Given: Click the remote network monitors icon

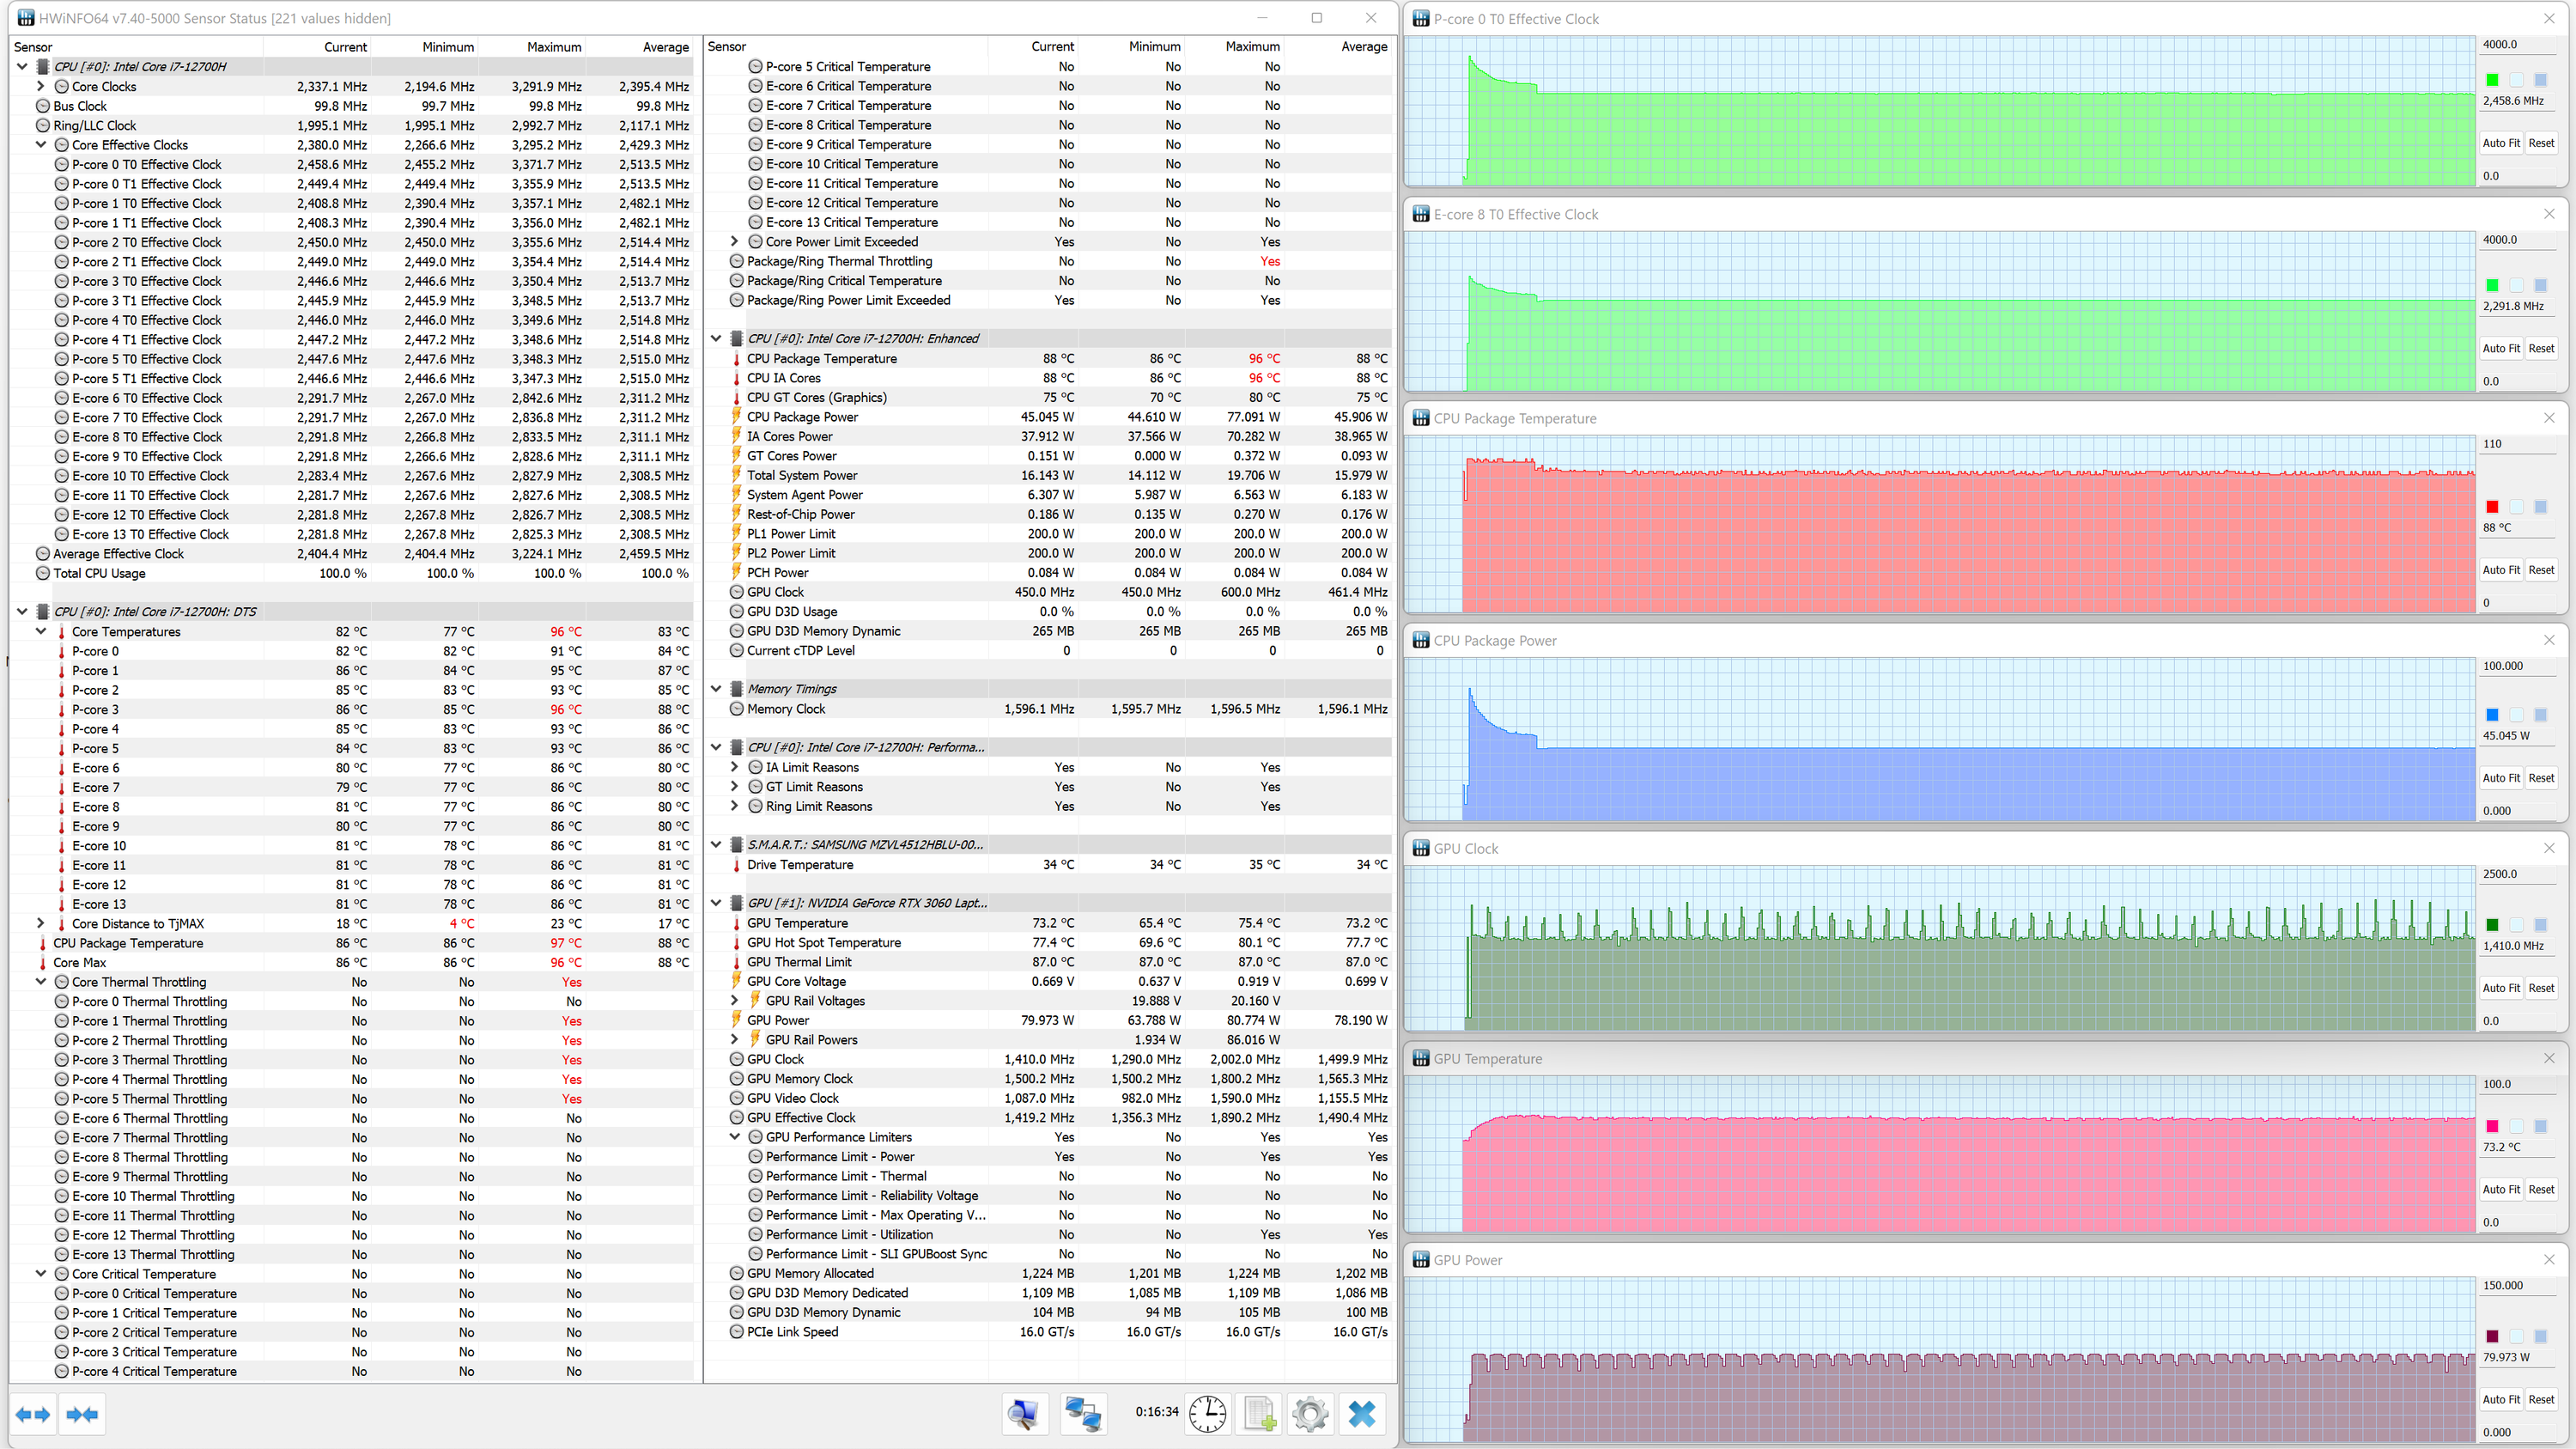Looking at the screenshot, I should click(1083, 1414).
